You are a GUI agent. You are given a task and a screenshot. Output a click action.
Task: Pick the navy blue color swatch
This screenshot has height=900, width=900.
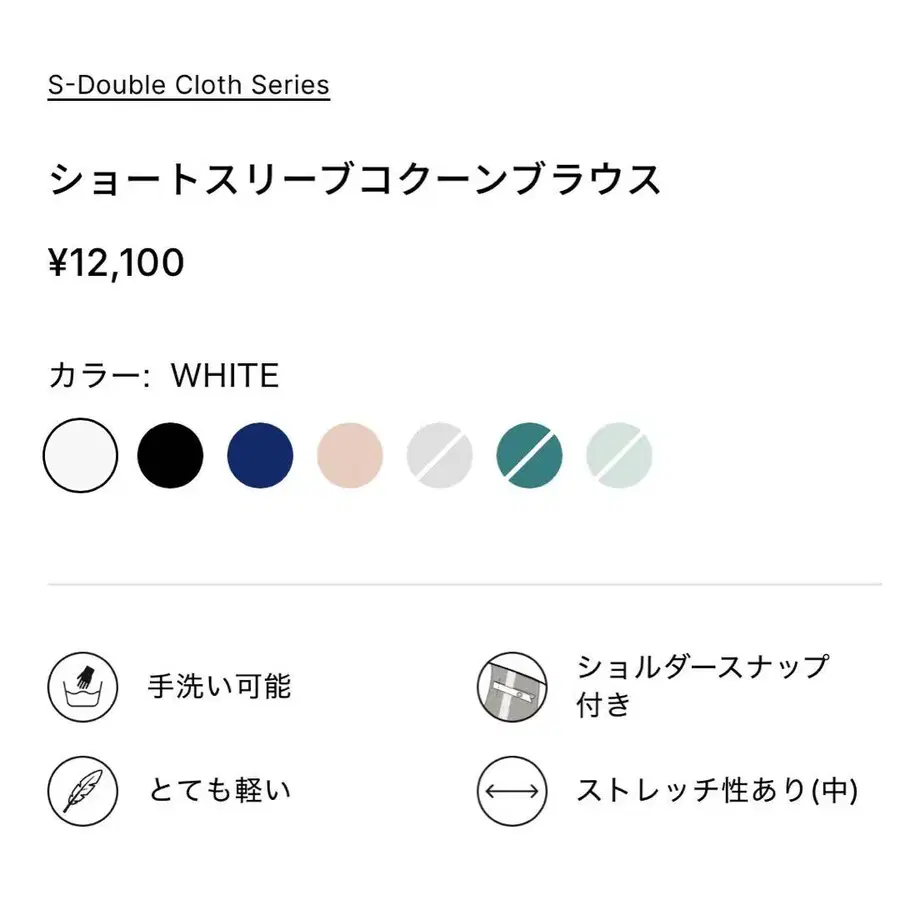260,456
